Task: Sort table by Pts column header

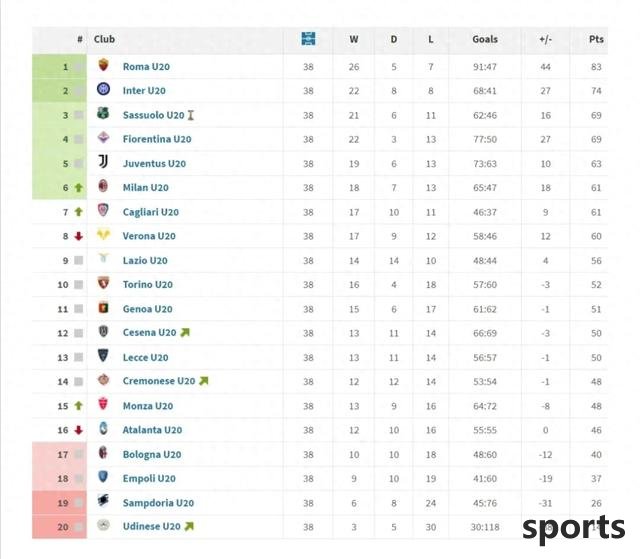Action: (x=596, y=39)
